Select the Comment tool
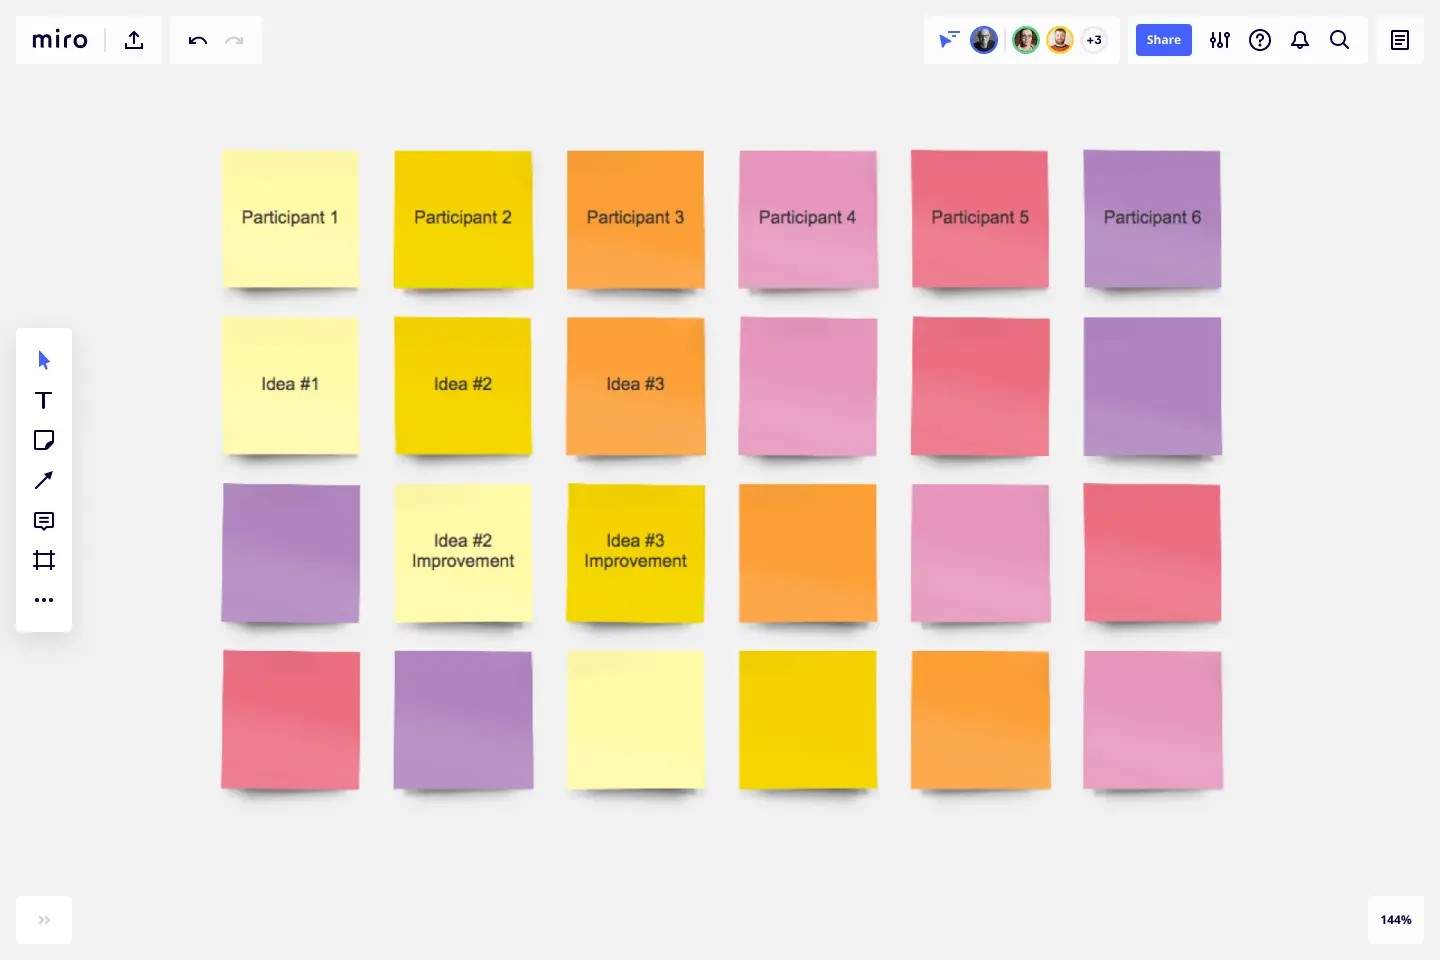Screen dimensions: 1440x960 44,520
